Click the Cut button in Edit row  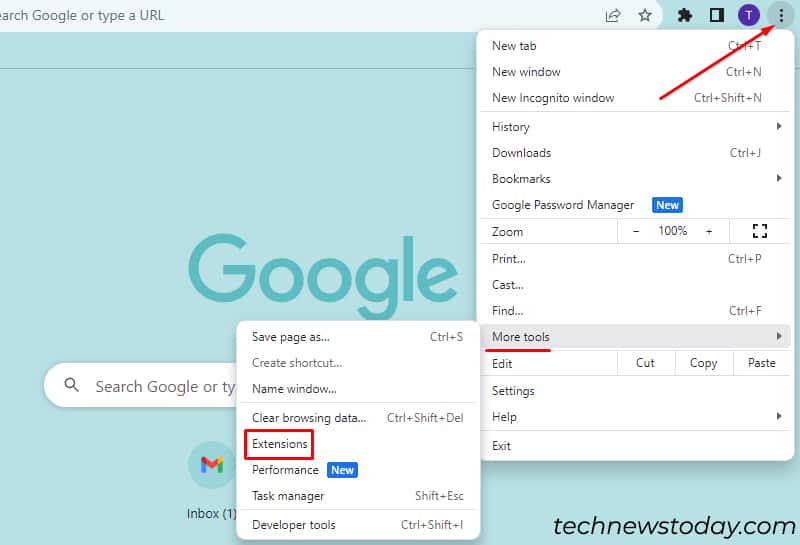click(645, 363)
